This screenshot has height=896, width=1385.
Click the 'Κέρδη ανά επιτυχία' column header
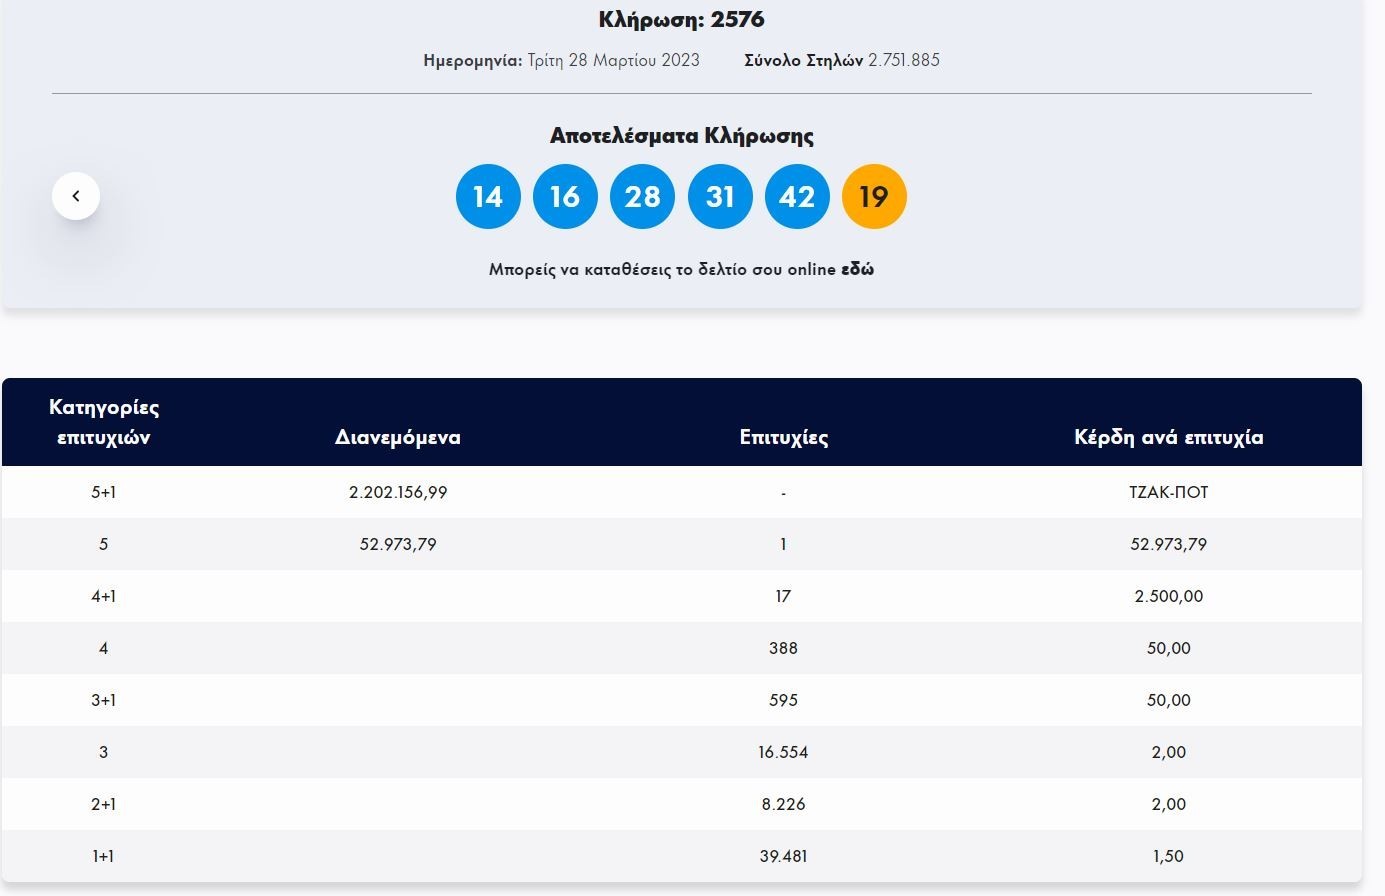tap(1168, 437)
